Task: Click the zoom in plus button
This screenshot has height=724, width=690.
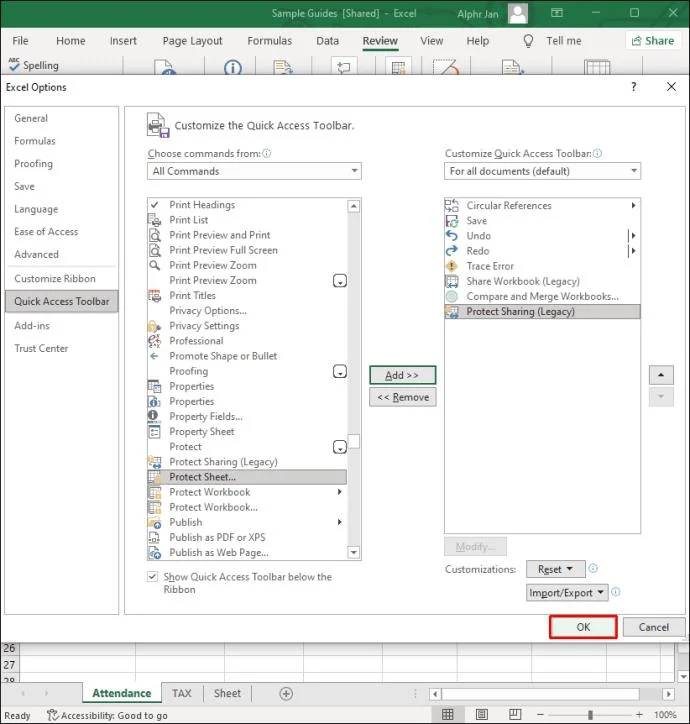Action: tap(639, 715)
